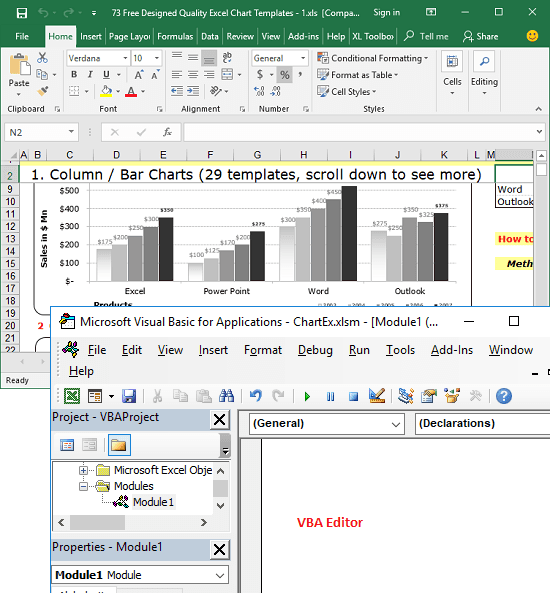Click Break pause icon in VBA toolbar

[330, 396]
